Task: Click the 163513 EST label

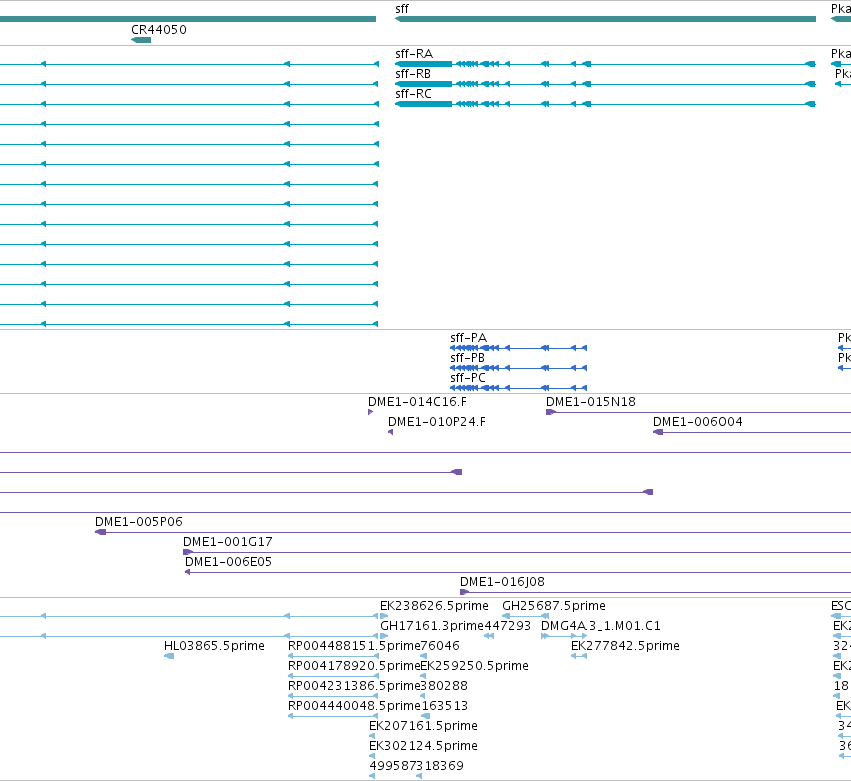Action: tap(444, 706)
